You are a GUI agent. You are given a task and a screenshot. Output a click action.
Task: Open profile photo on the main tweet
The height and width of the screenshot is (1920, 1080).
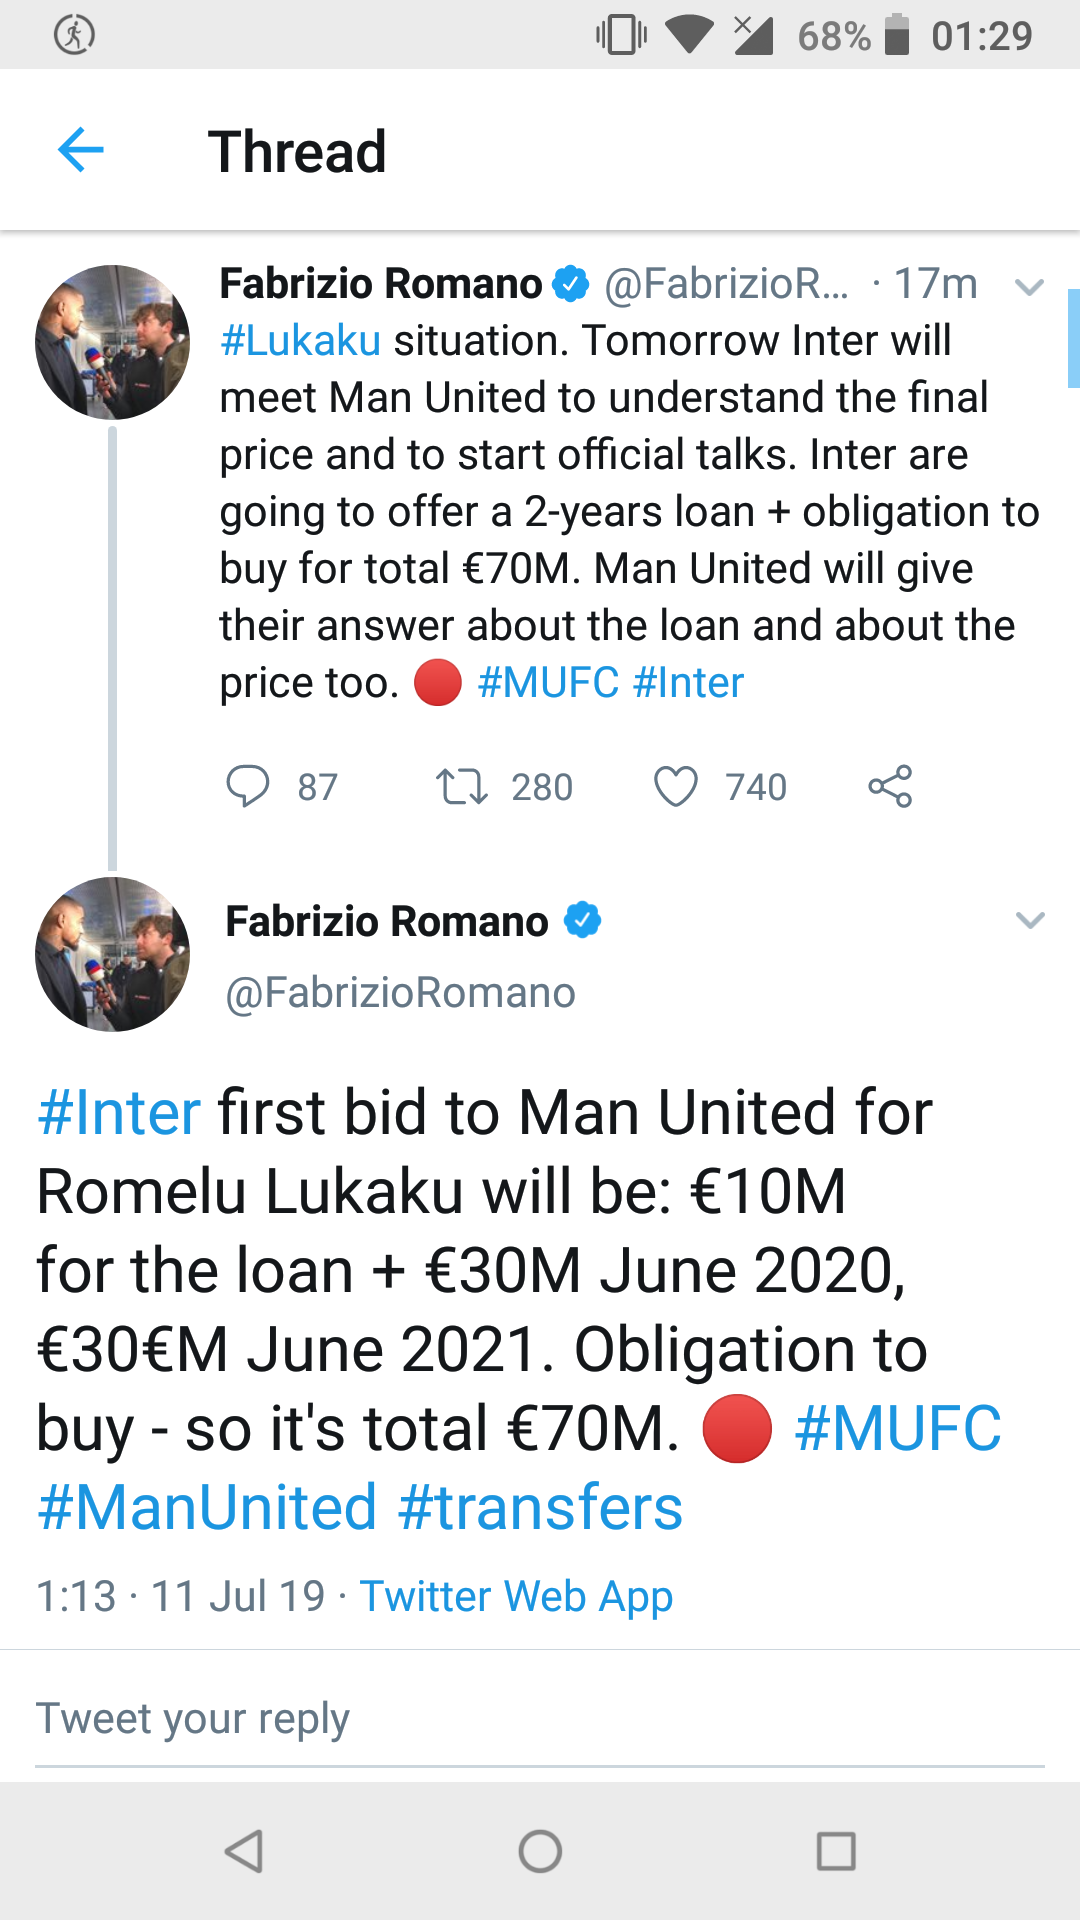coord(112,954)
